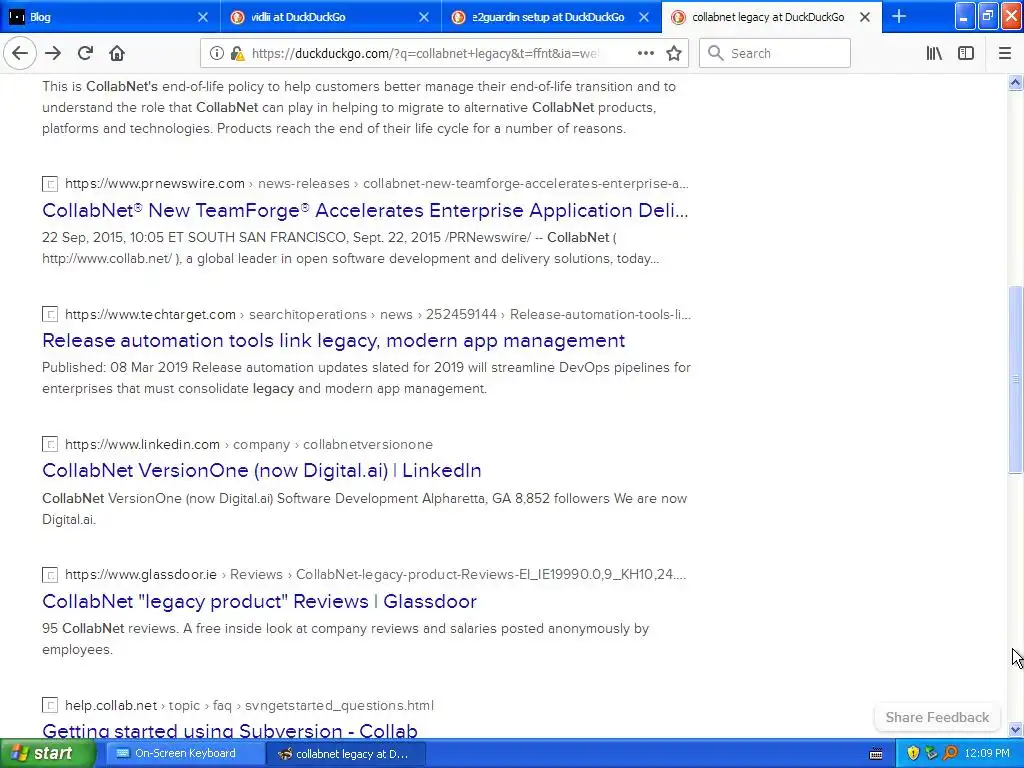This screenshot has height=768, width=1024.
Task: Click snippet text '95 CollabNet reviews'
Action: click(x=110, y=628)
